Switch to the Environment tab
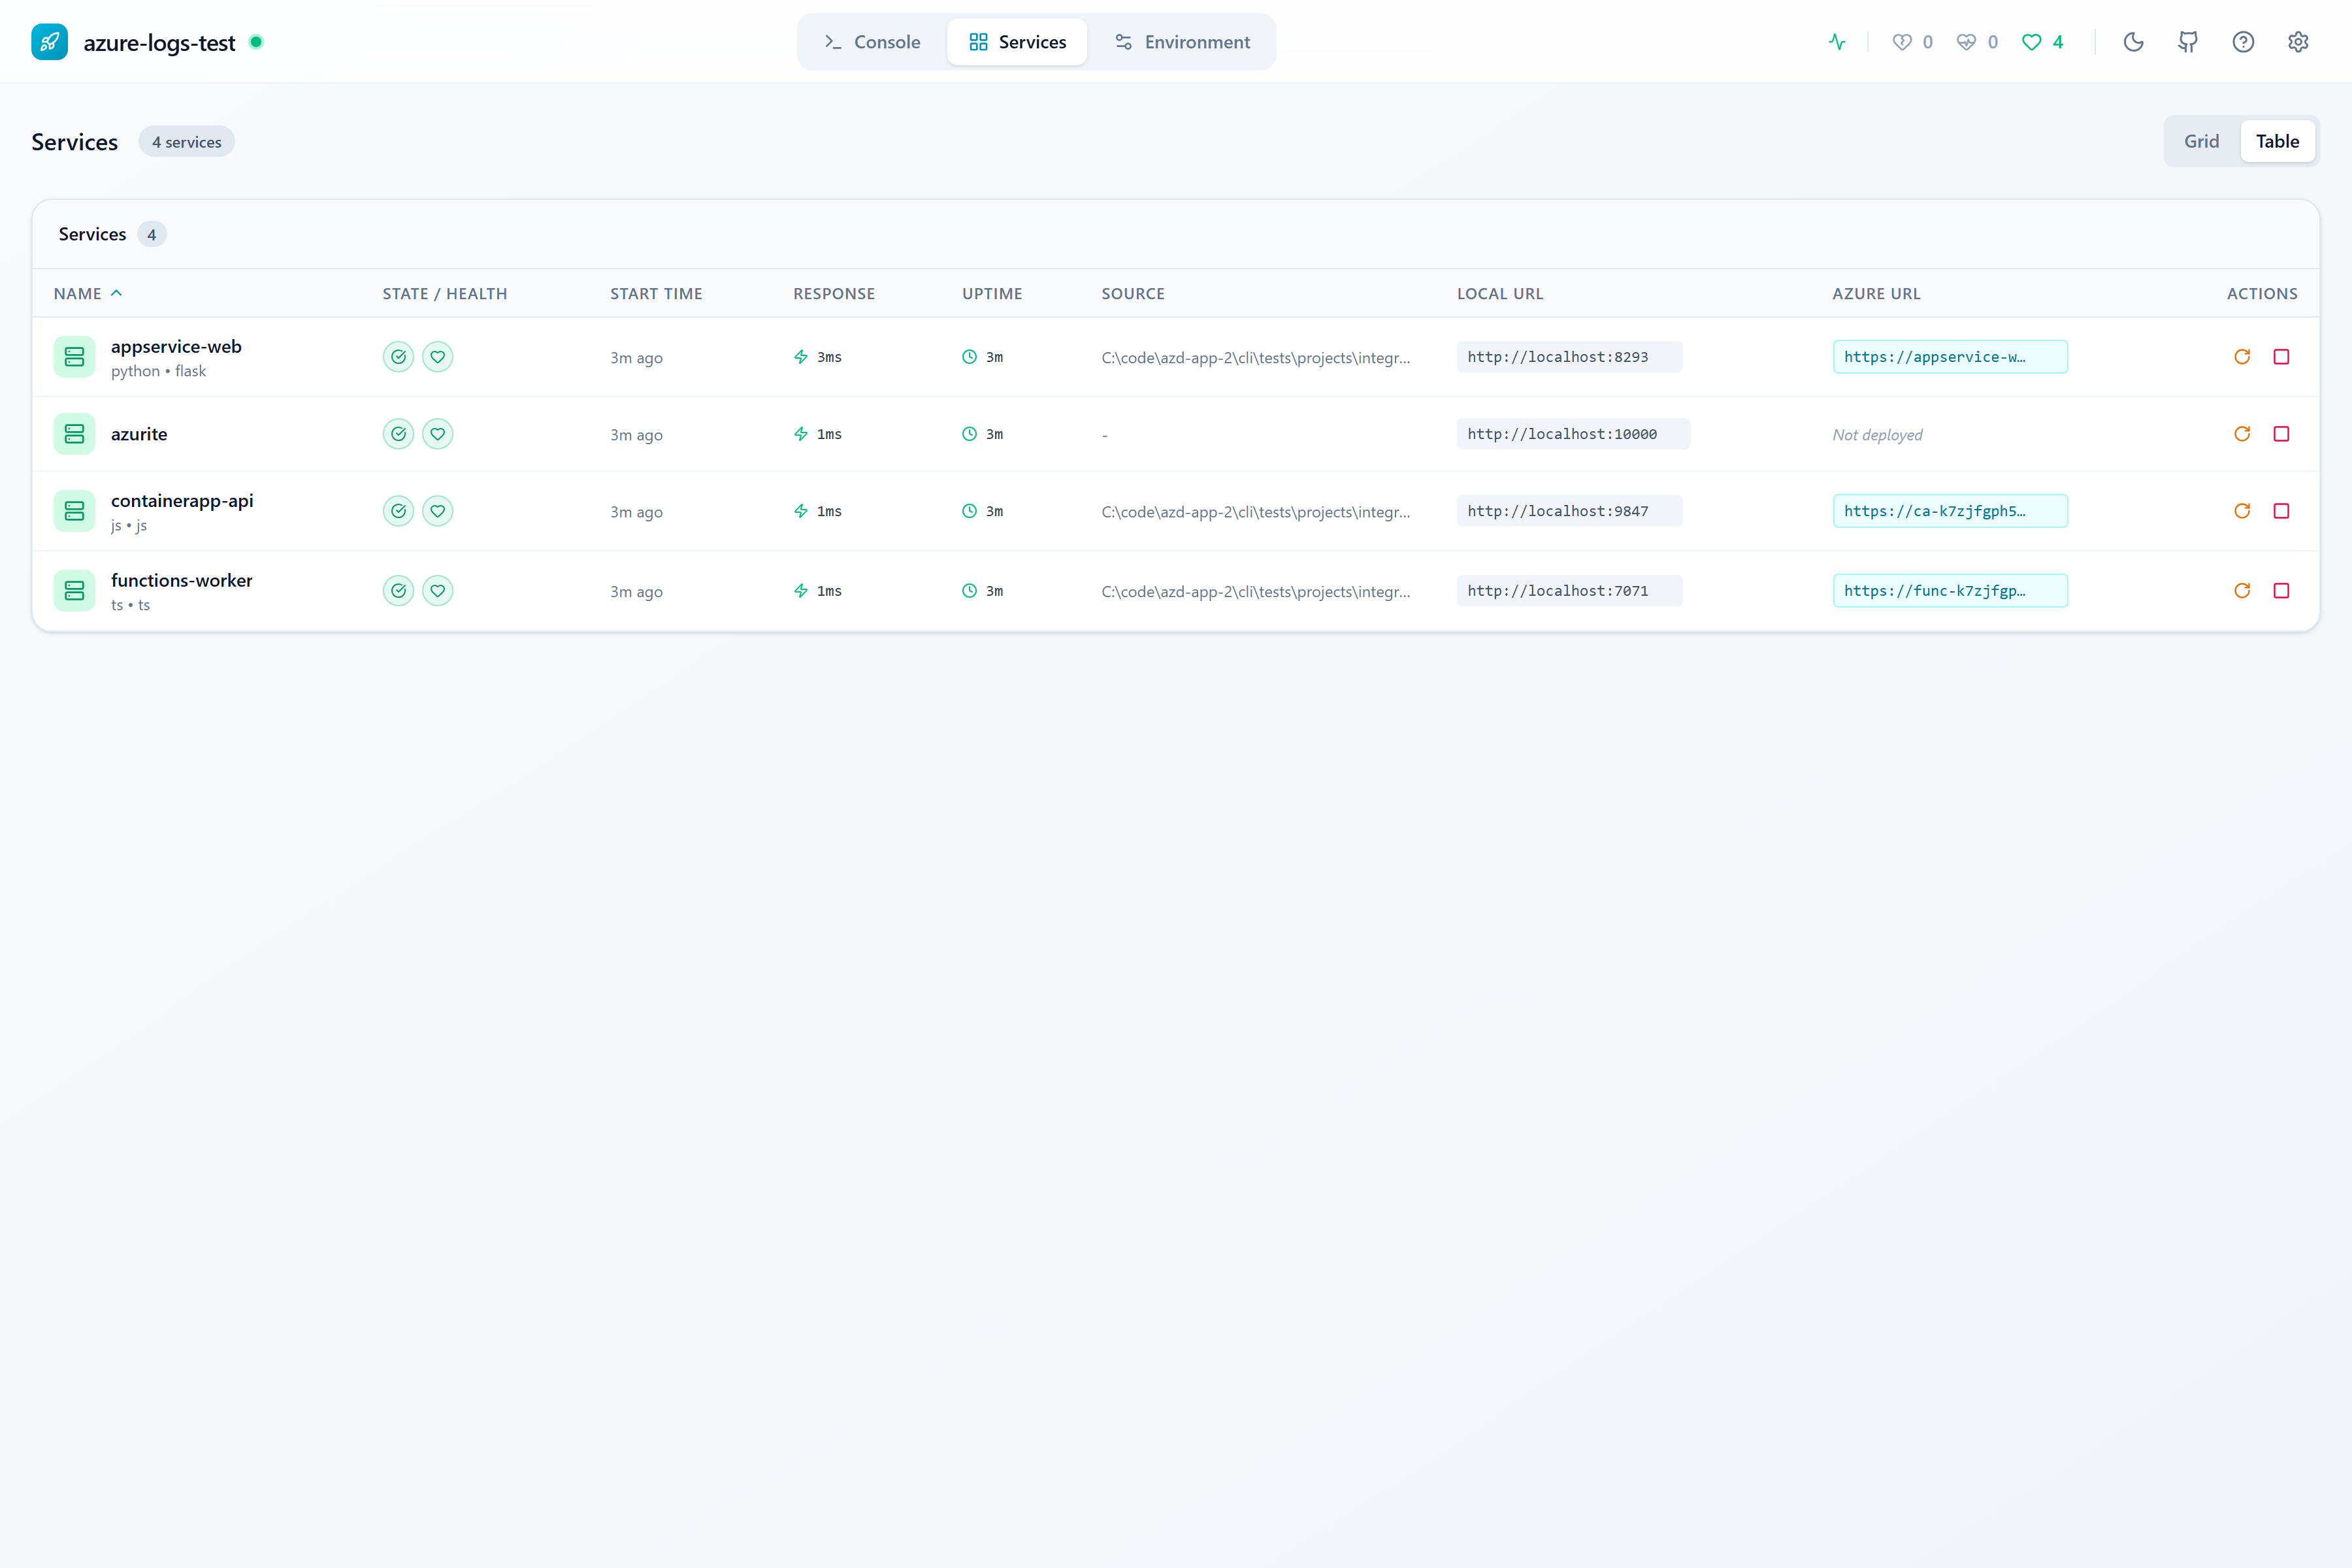 pyautogui.click(x=1182, y=42)
